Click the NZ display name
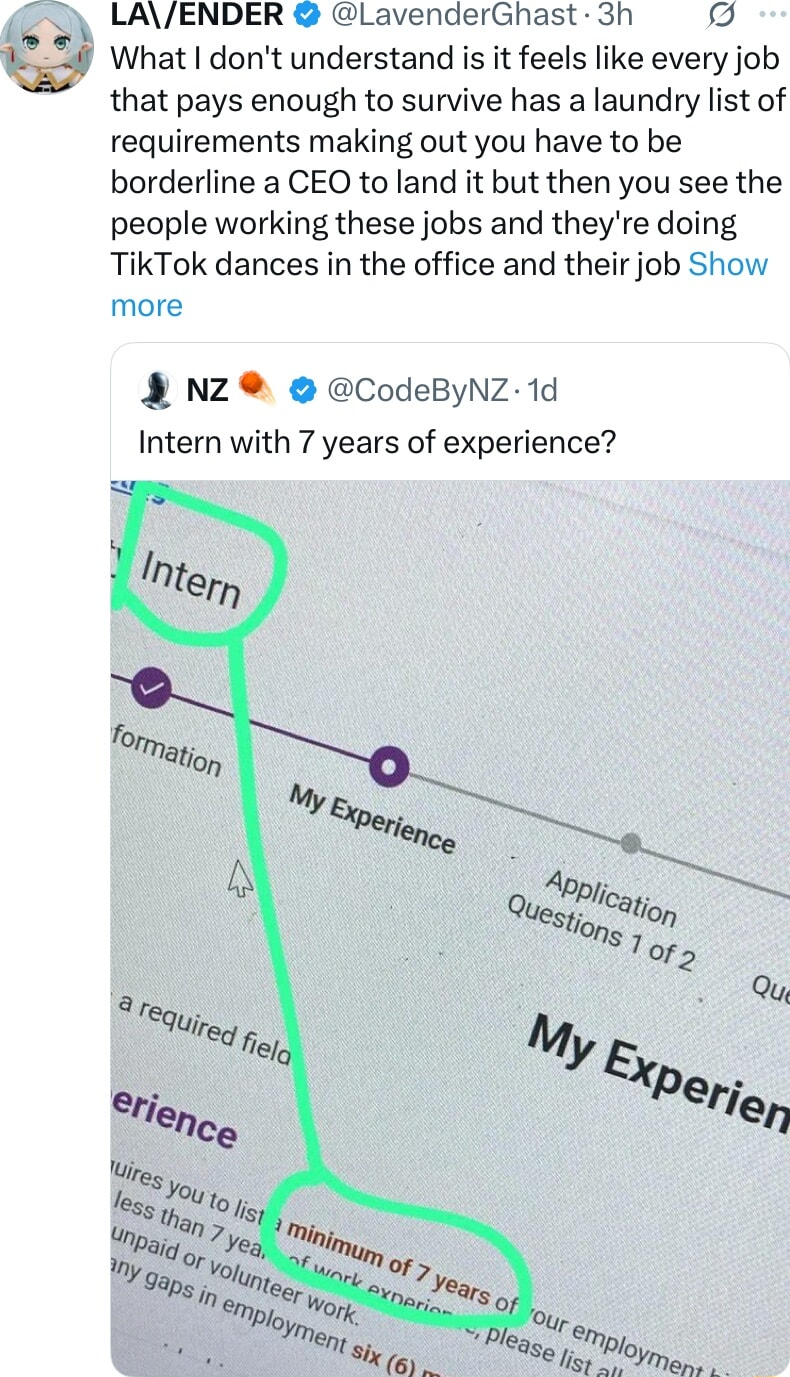The image size is (790, 1377). 207,390
